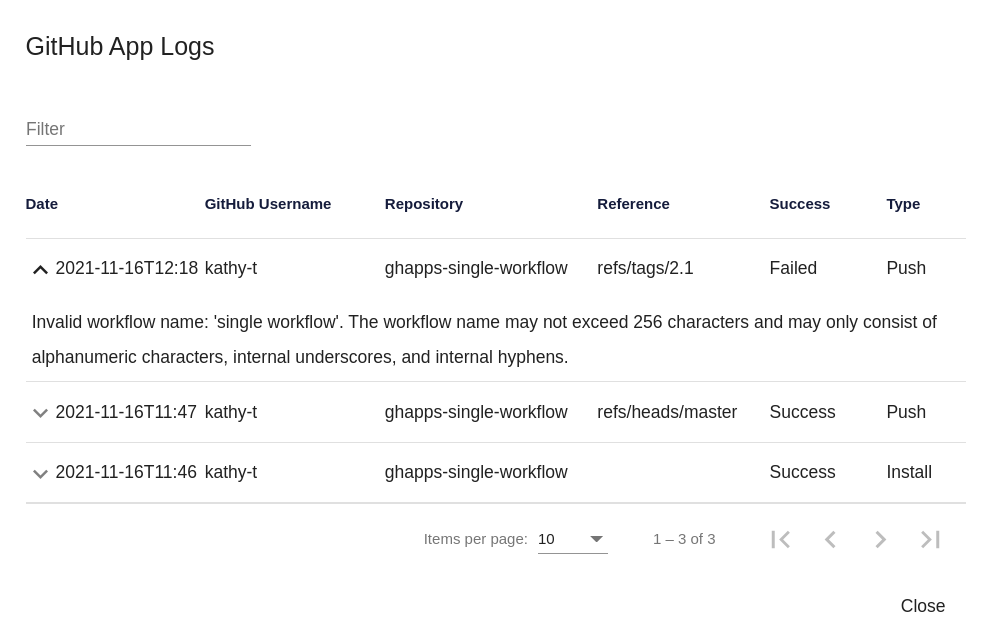The image size is (990, 632).
Task: Expand the 2021-11-16T11:46 log row
Action: coord(40,473)
